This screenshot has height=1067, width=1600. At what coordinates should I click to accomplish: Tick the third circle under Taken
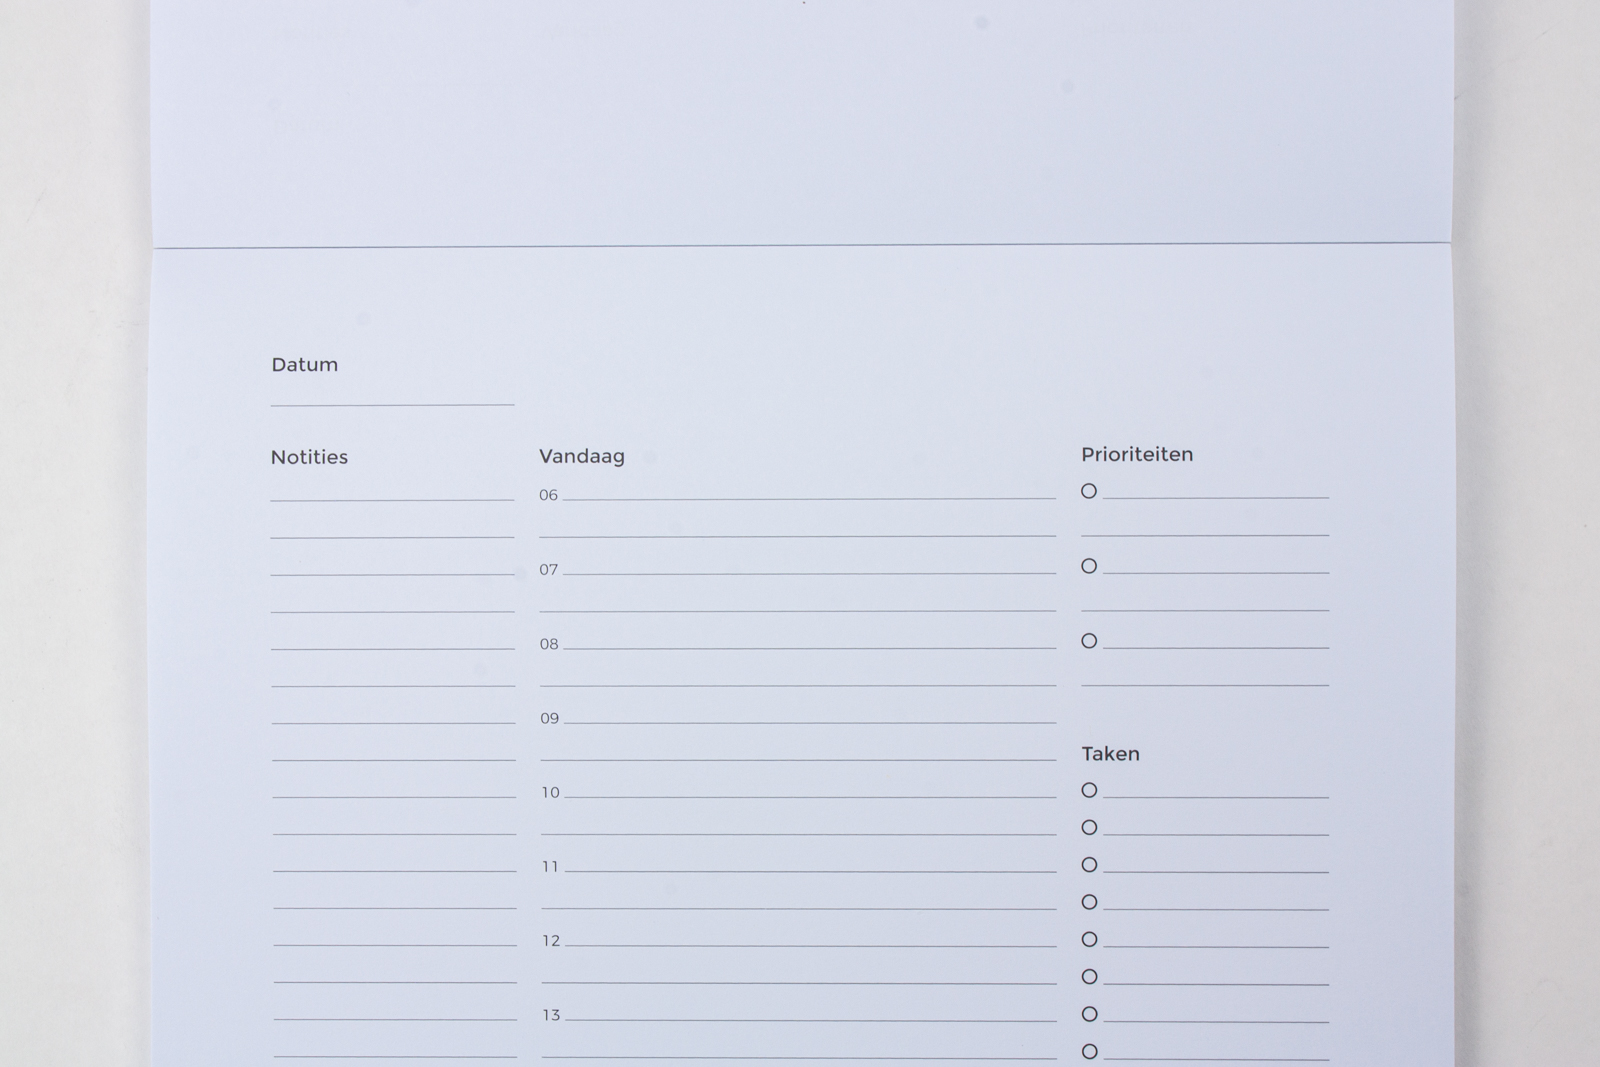coord(1089,865)
